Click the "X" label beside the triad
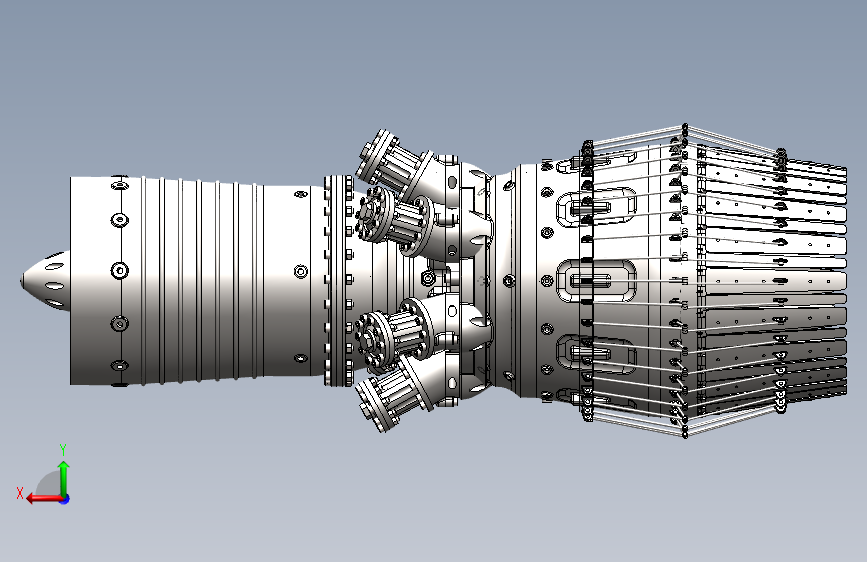The height and width of the screenshot is (562, 867). coord(20,493)
